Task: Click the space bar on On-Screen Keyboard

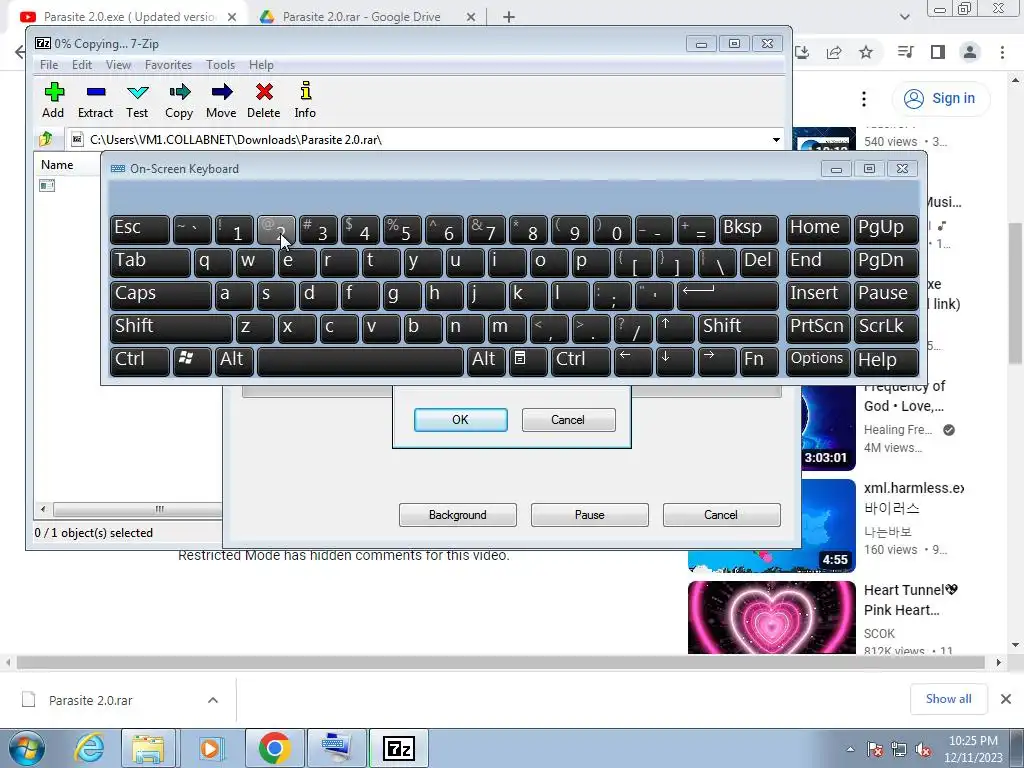Action: [360, 360]
